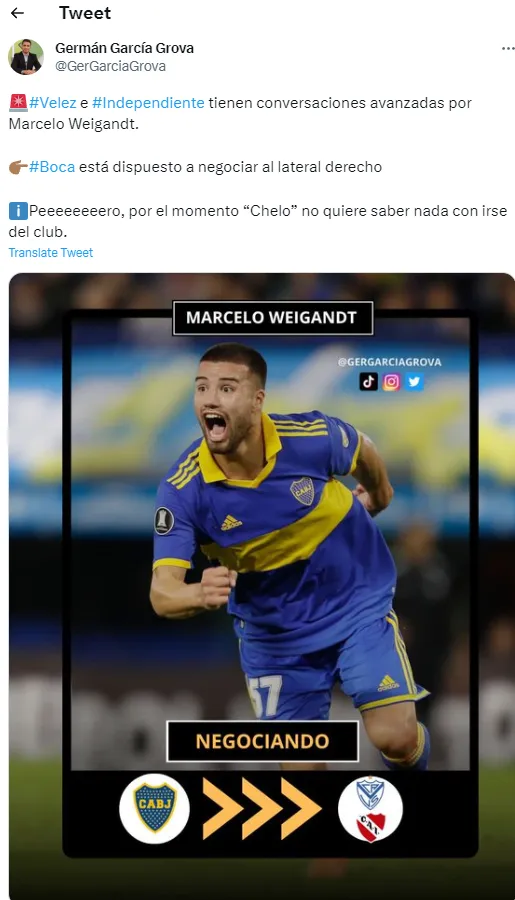The width and height of the screenshot is (515, 900).
Task: Click the orange triple chevron arrows
Action: tap(261, 808)
